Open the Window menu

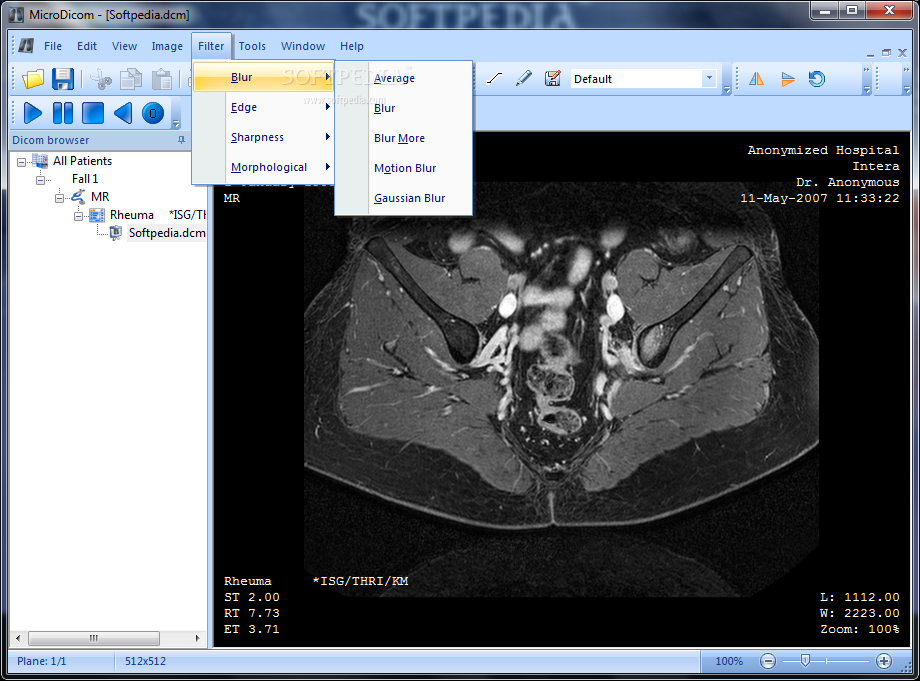303,46
